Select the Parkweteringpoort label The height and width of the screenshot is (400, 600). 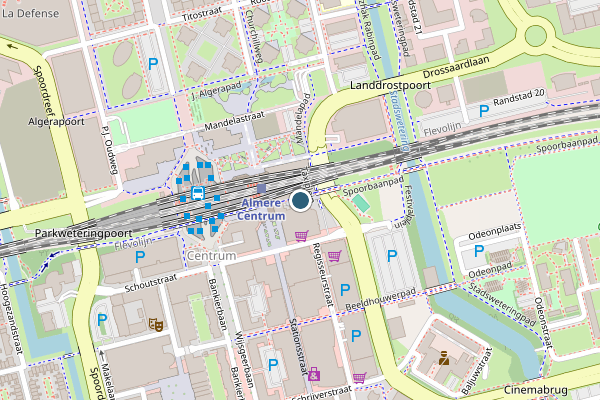click(x=83, y=233)
